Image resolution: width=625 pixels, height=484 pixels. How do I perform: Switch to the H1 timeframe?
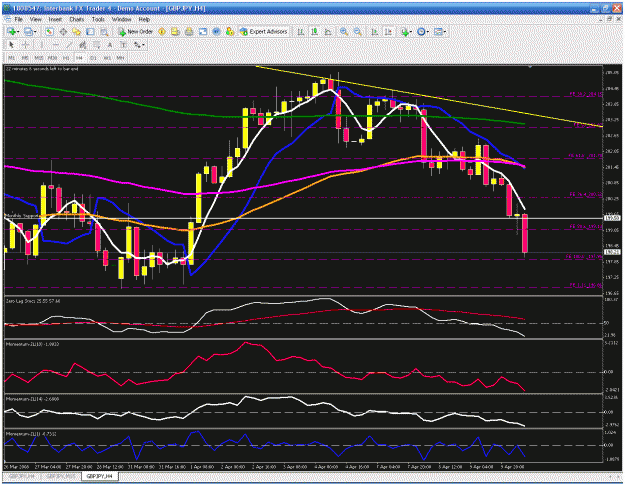click(x=66, y=58)
